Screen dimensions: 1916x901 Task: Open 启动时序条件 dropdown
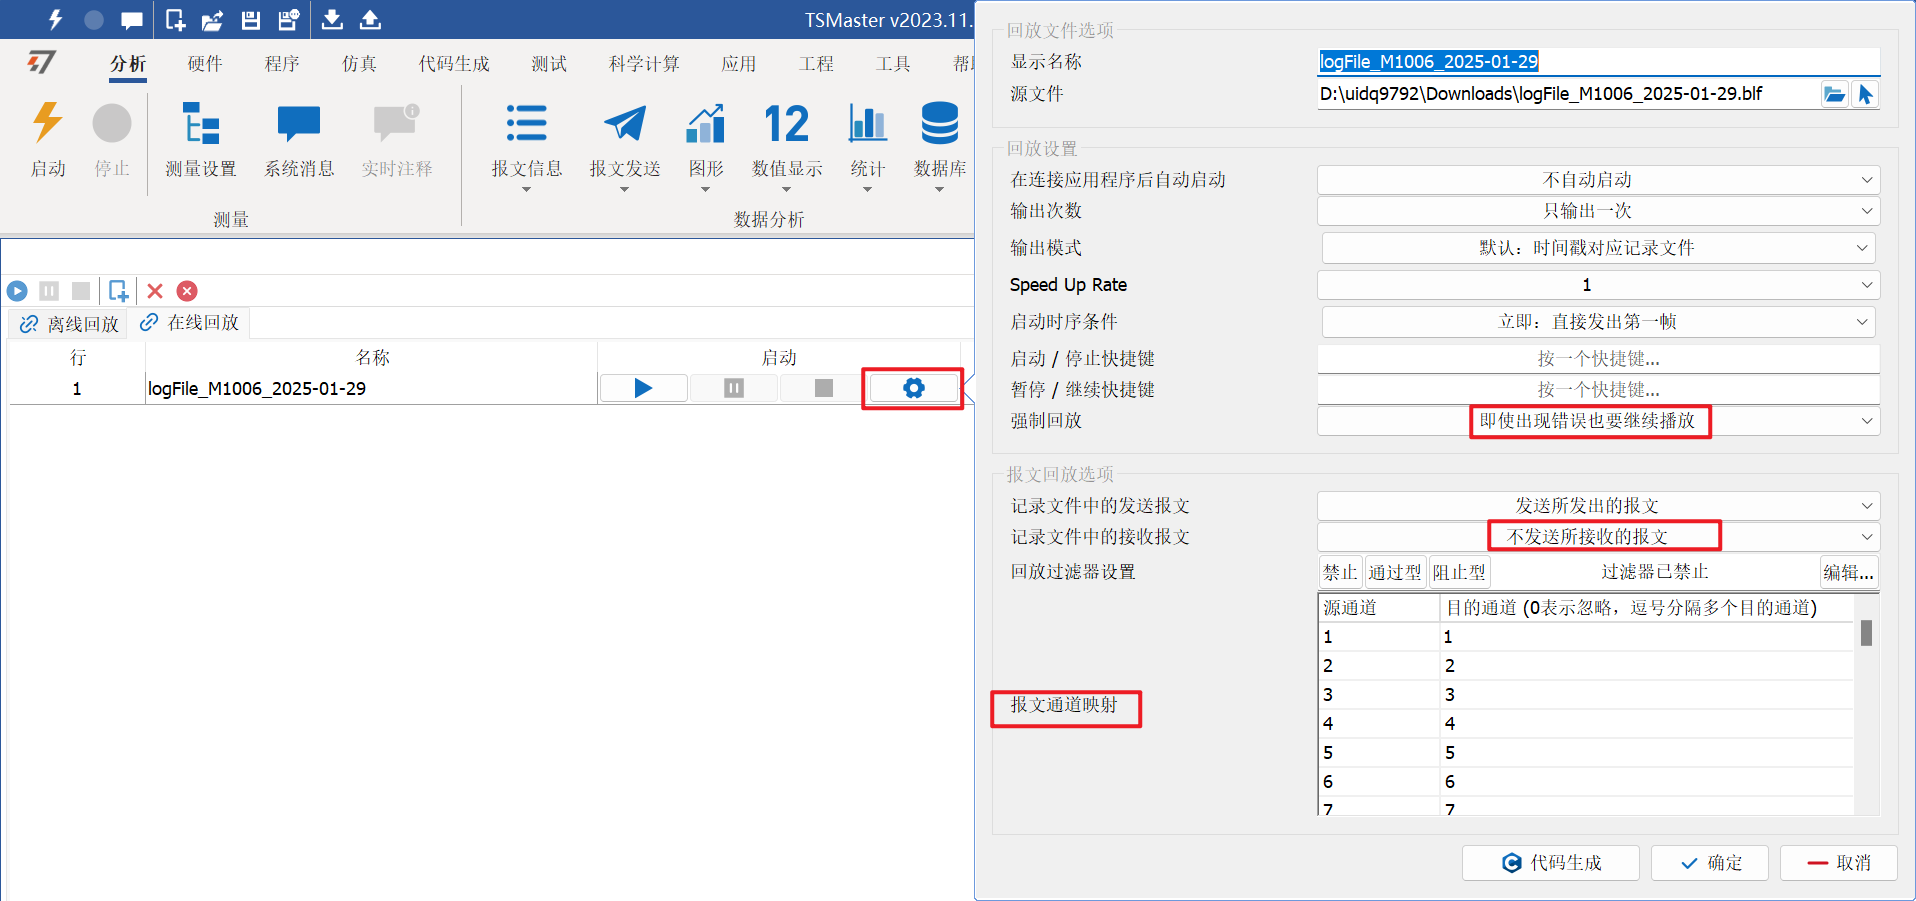click(x=1598, y=322)
